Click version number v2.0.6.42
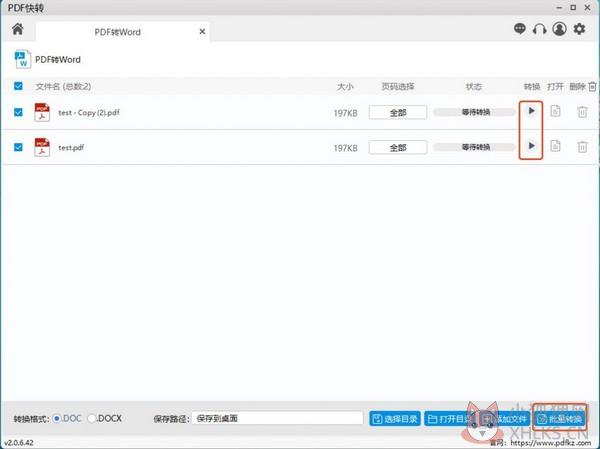 19,442
